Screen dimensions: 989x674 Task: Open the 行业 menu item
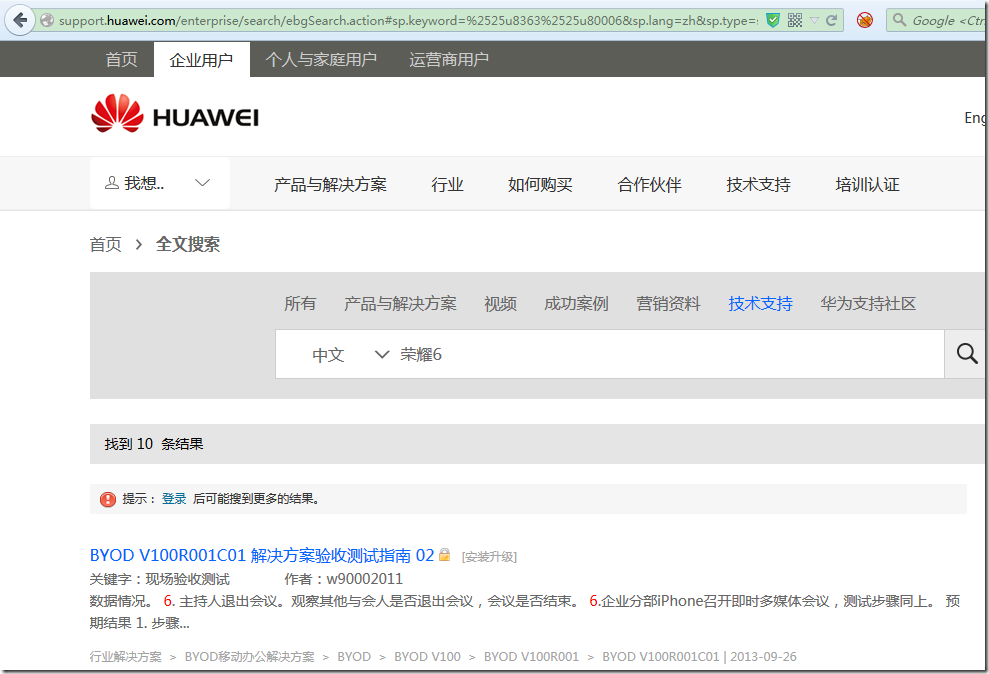coord(447,185)
